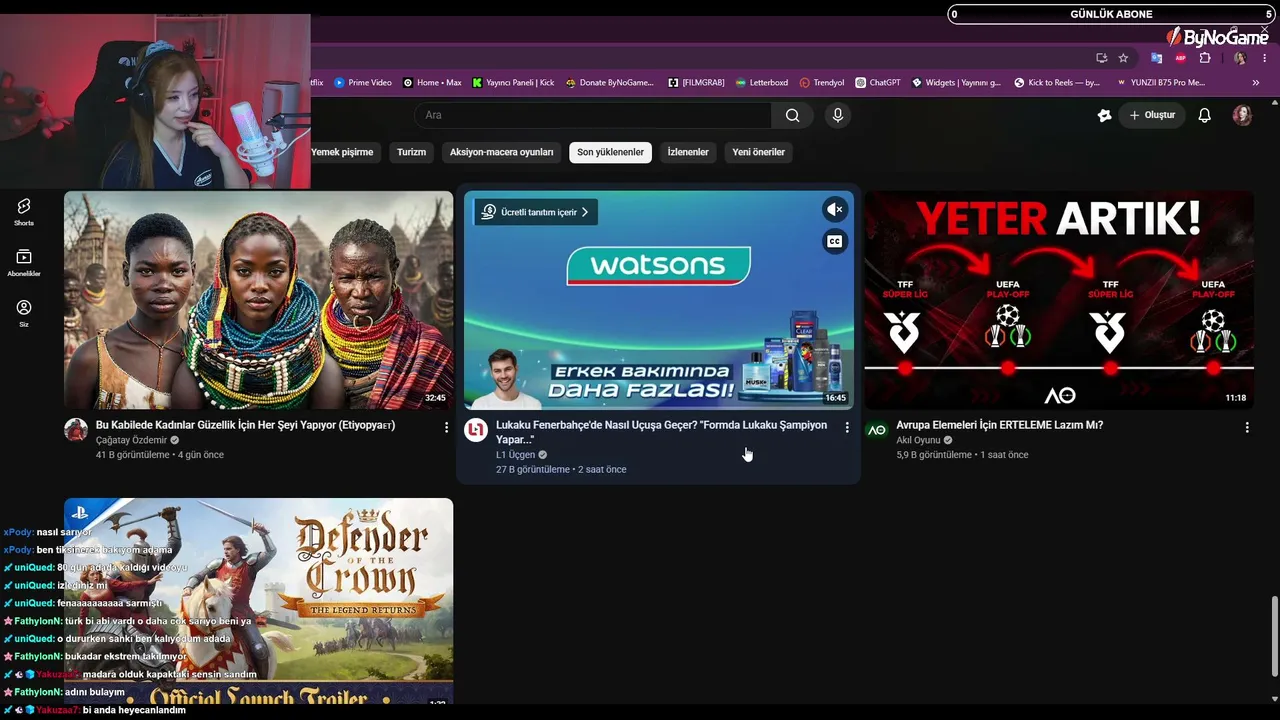1280x720 pixels.
Task: Click the L1 Üçgen channel avatar
Action: [x=476, y=430]
